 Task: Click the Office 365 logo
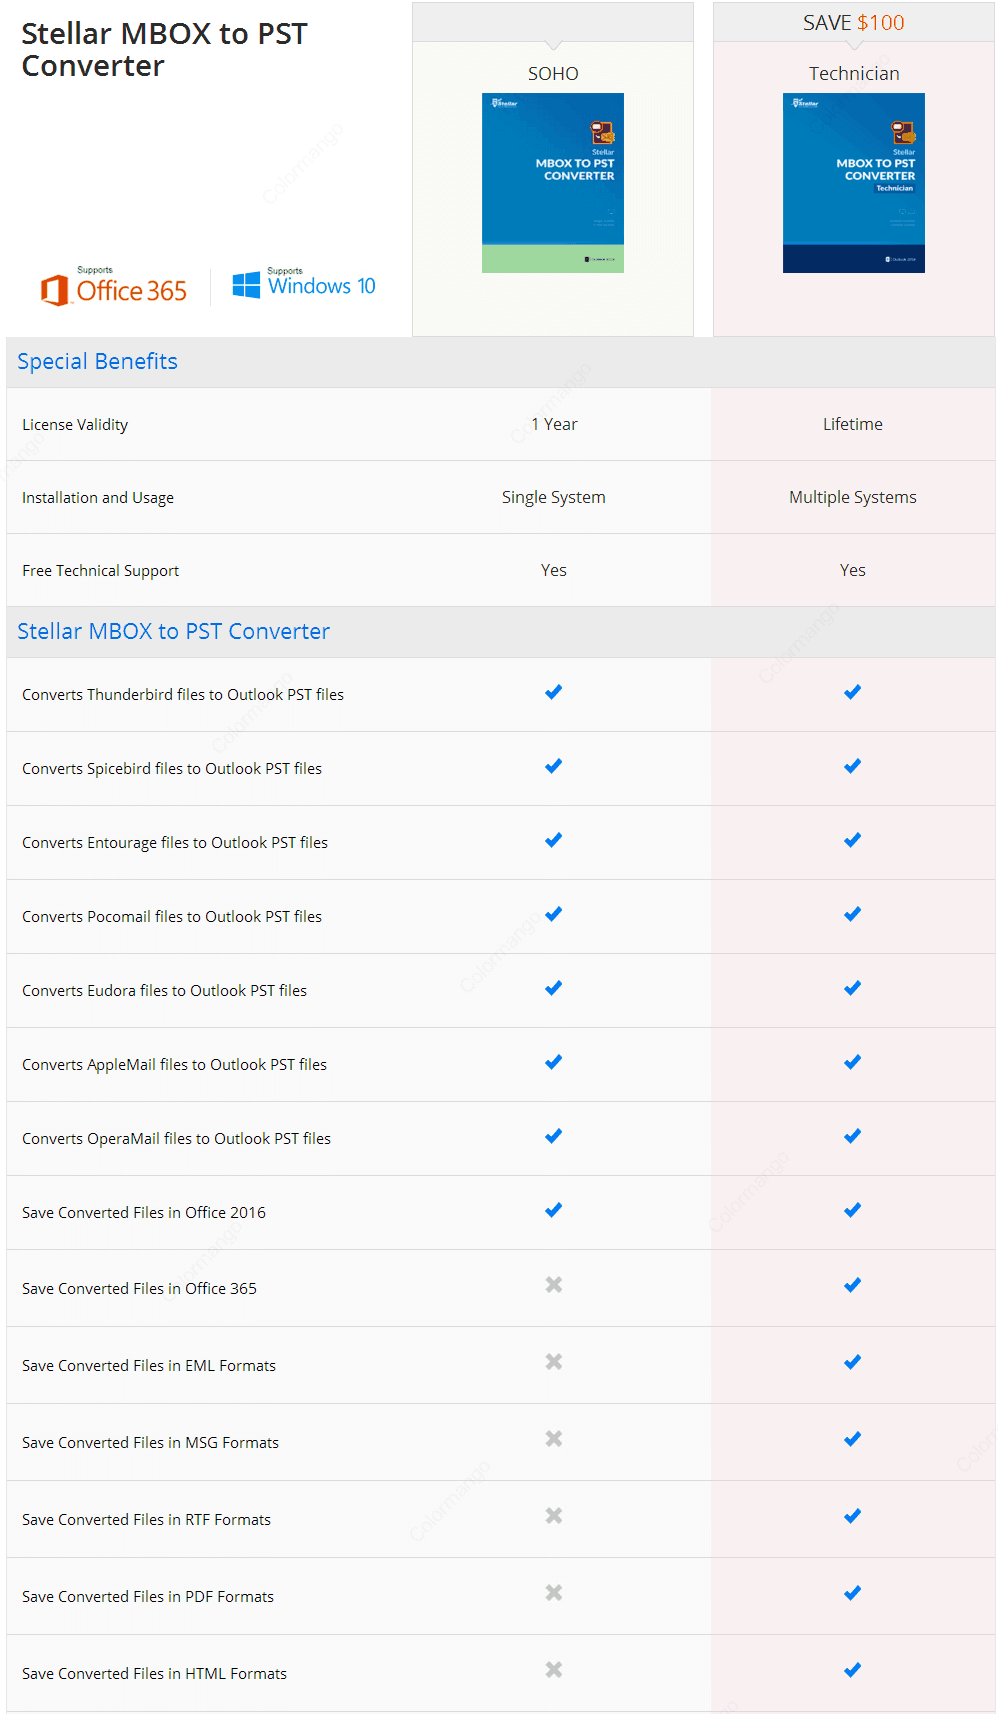[x=113, y=287]
